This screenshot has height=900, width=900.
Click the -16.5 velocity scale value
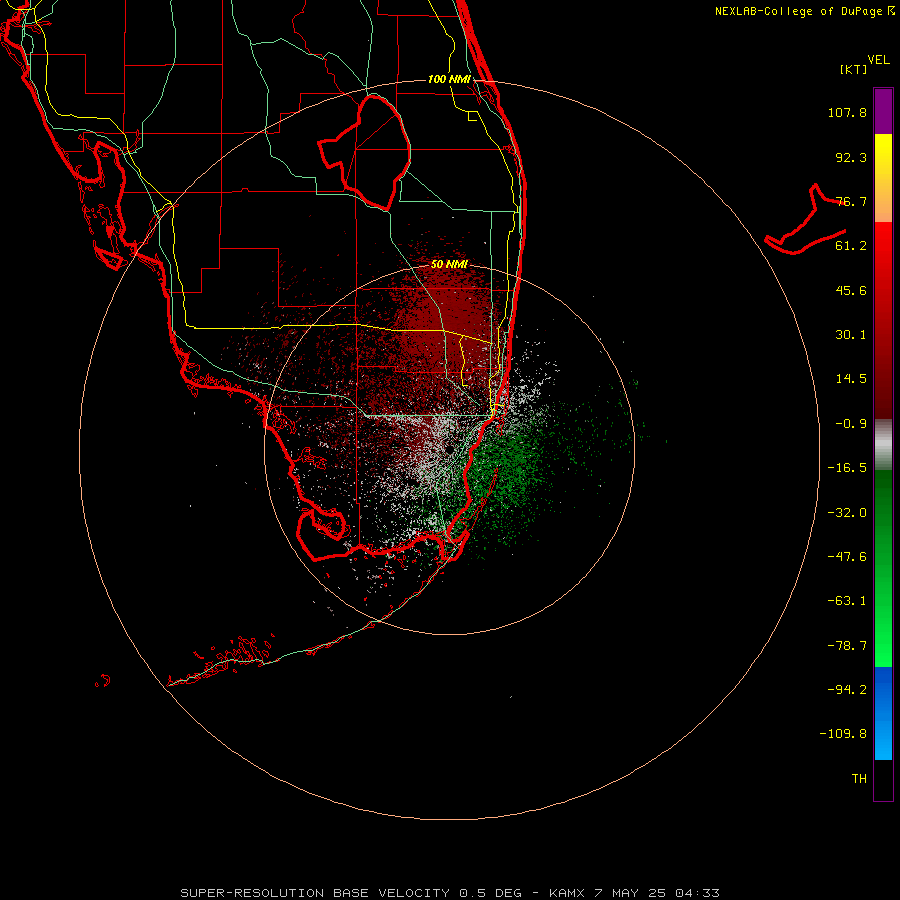coord(847,468)
